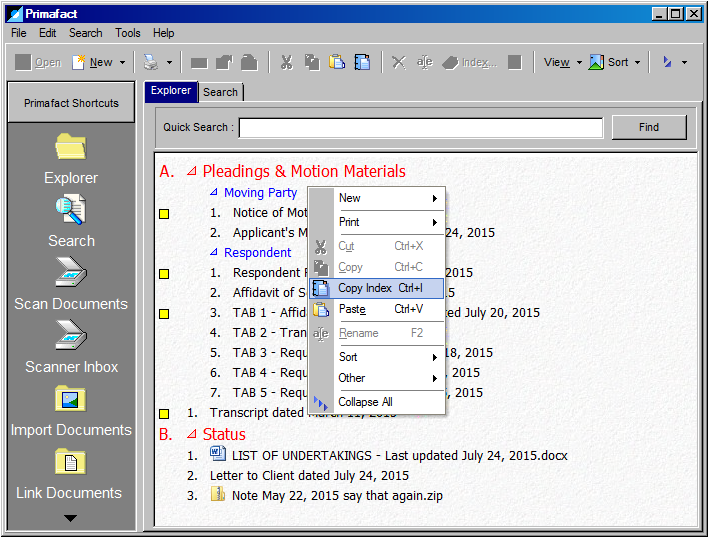709x537 pixels.
Task: Click the Copy Index icon in toolbar
Action: (362, 62)
